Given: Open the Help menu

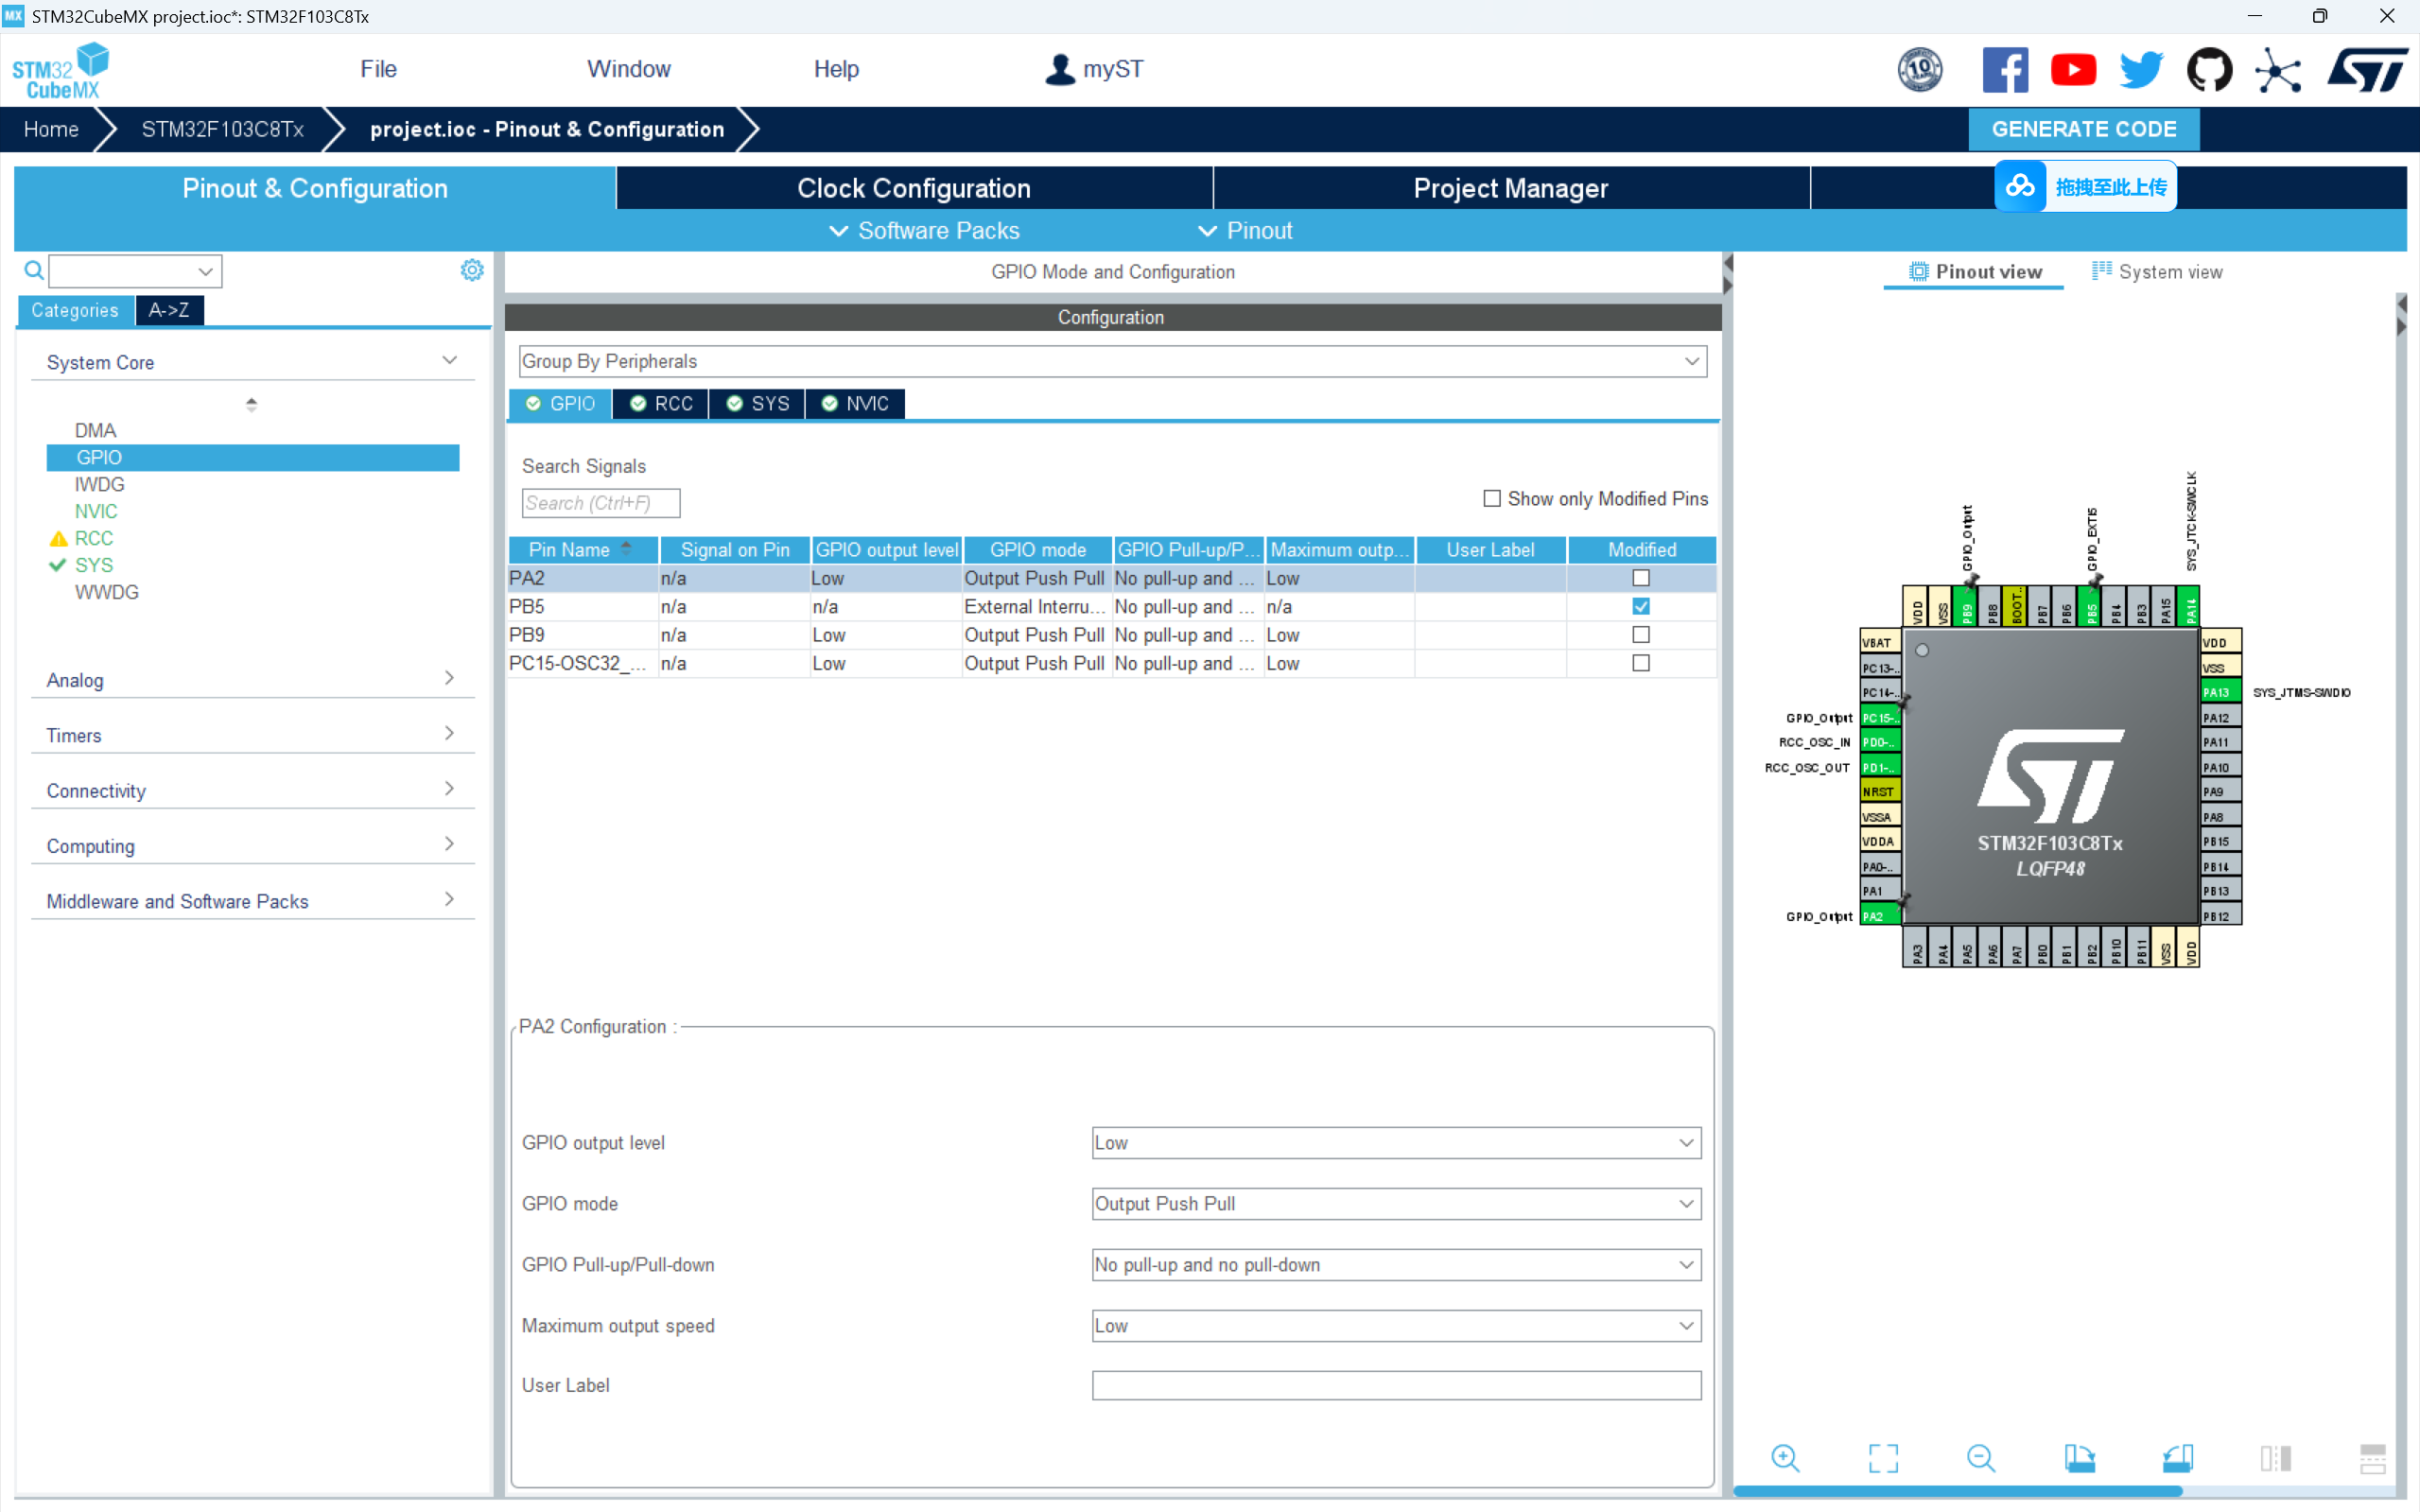Looking at the screenshot, I should point(836,69).
